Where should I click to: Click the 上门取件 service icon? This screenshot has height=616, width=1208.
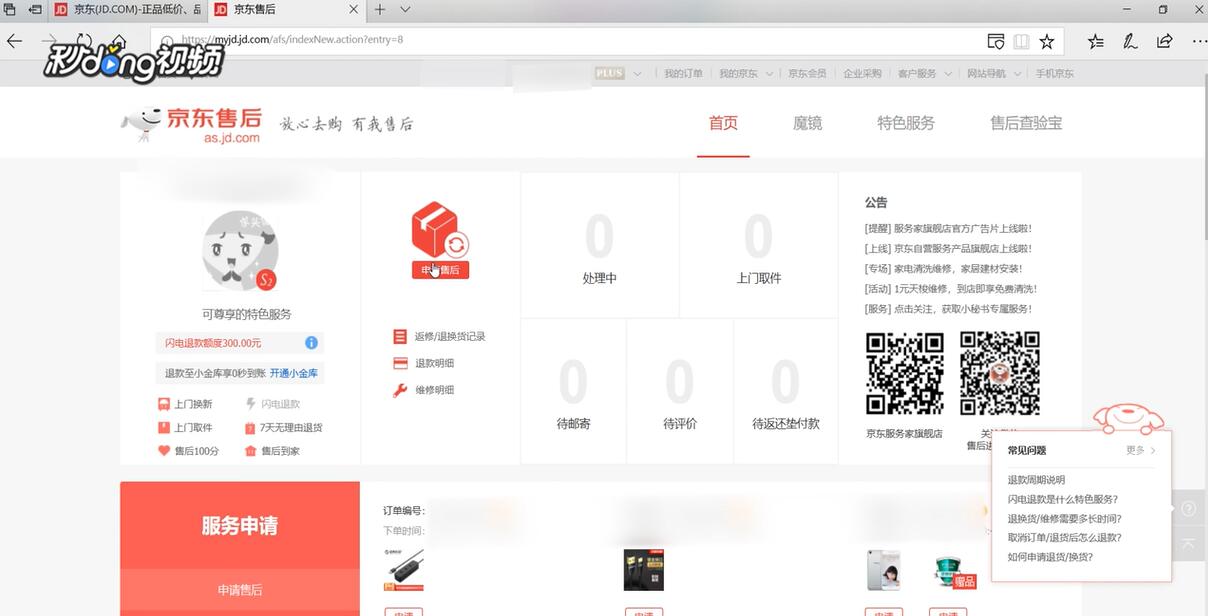(x=164, y=427)
